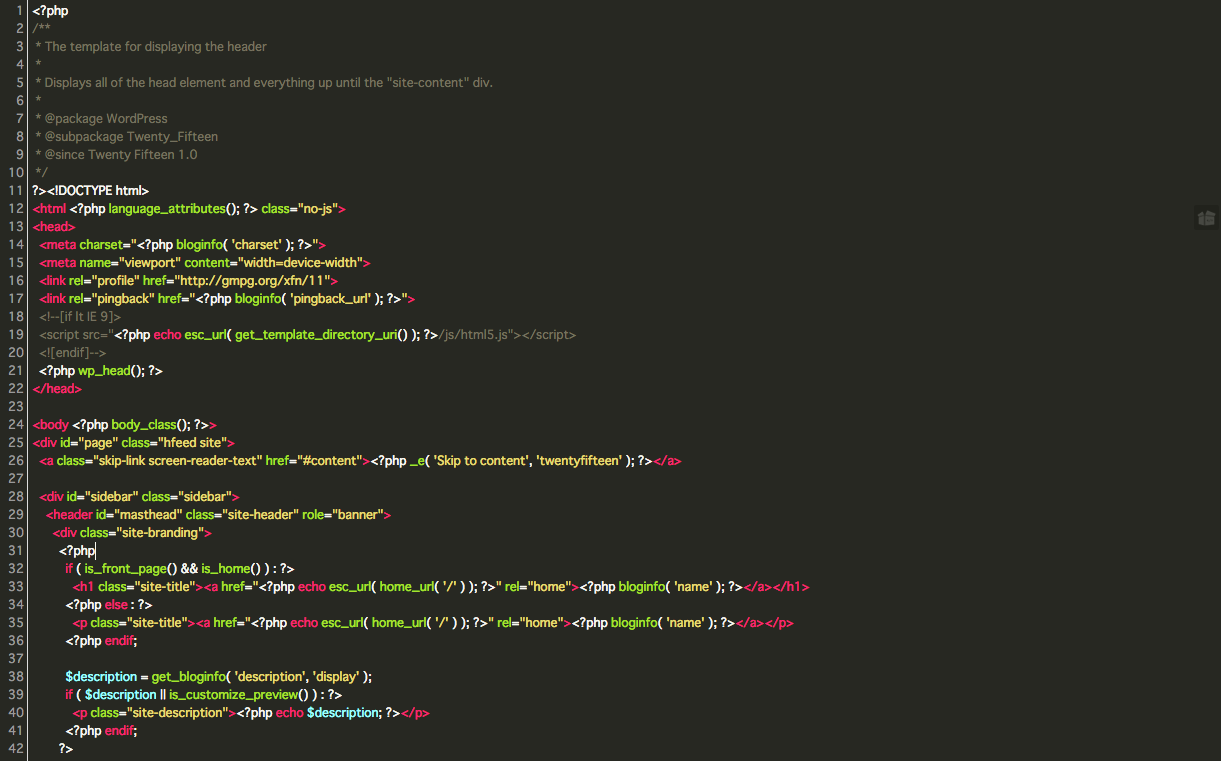This screenshot has width=1221, height=761.
Task: Click the 'Skip to content' string
Action: point(481,460)
